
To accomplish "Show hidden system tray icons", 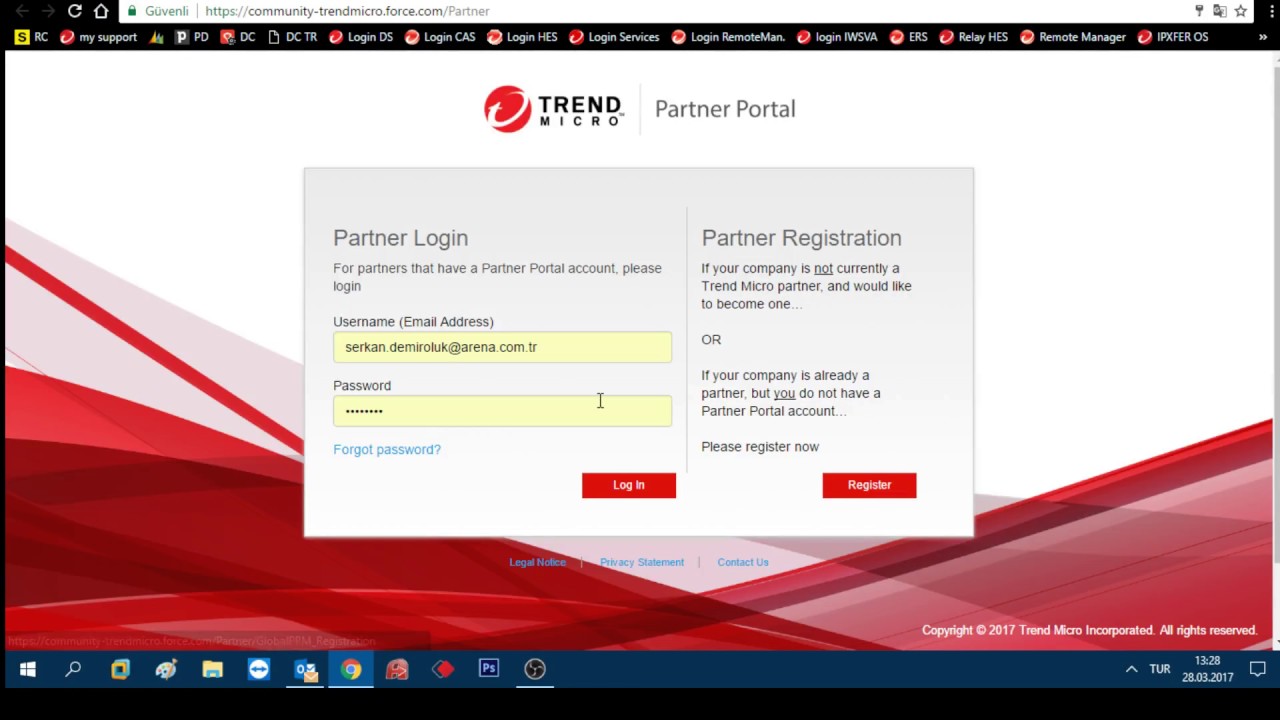I will pyautogui.click(x=1131, y=669).
